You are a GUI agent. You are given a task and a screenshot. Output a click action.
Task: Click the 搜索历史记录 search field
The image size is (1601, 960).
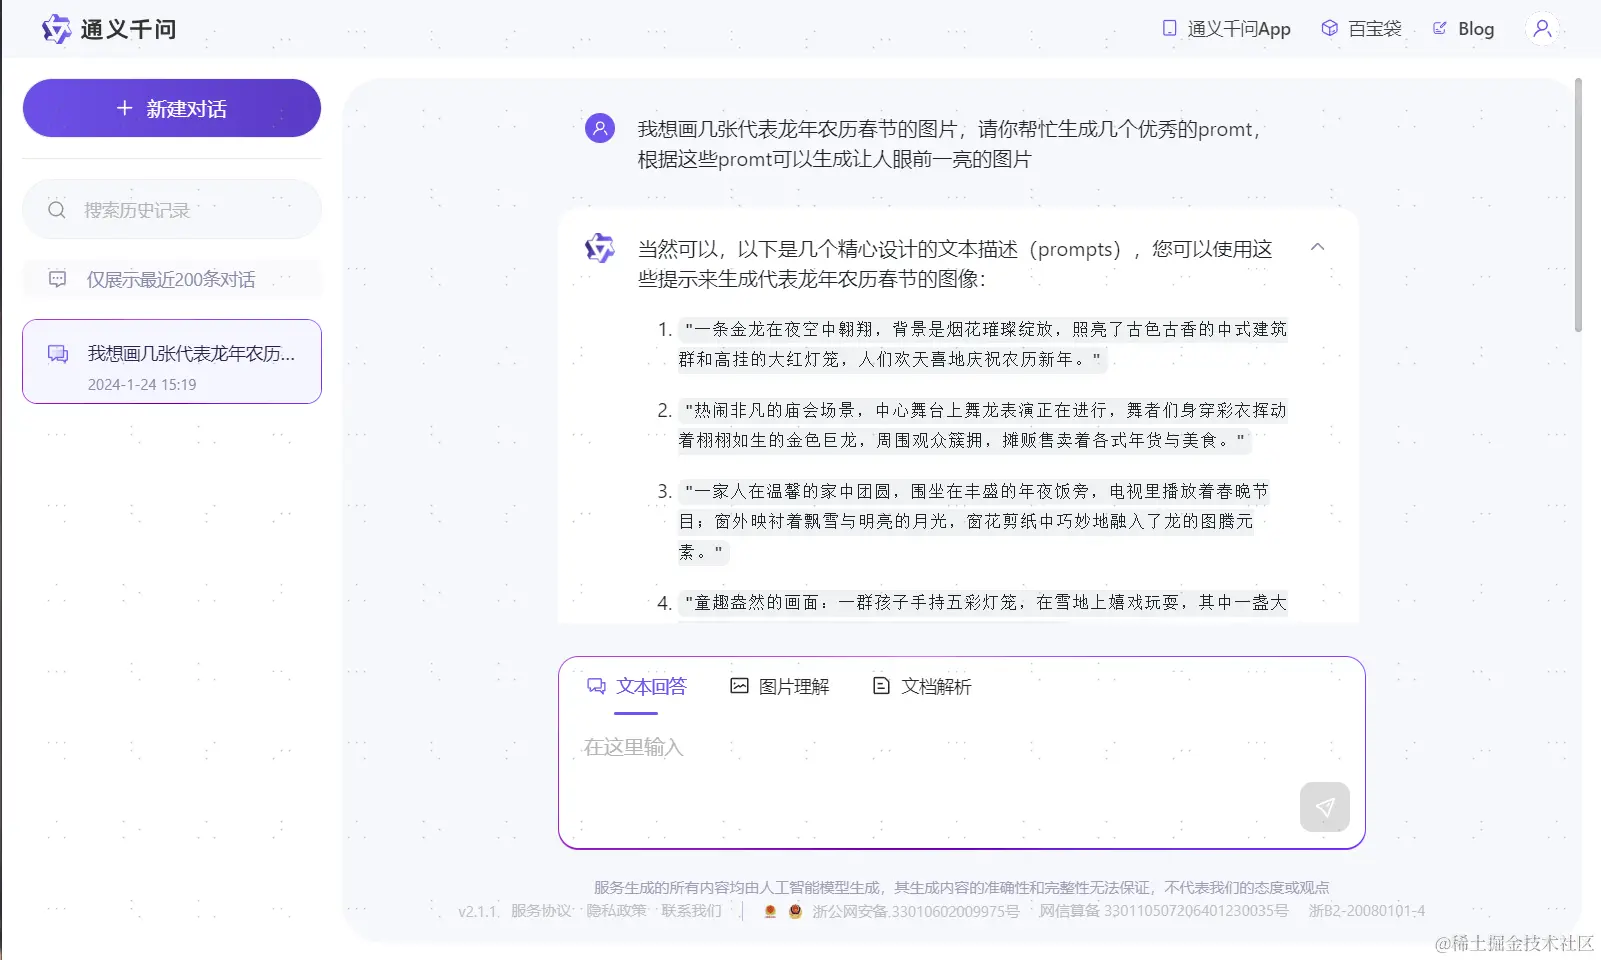click(172, 210)
